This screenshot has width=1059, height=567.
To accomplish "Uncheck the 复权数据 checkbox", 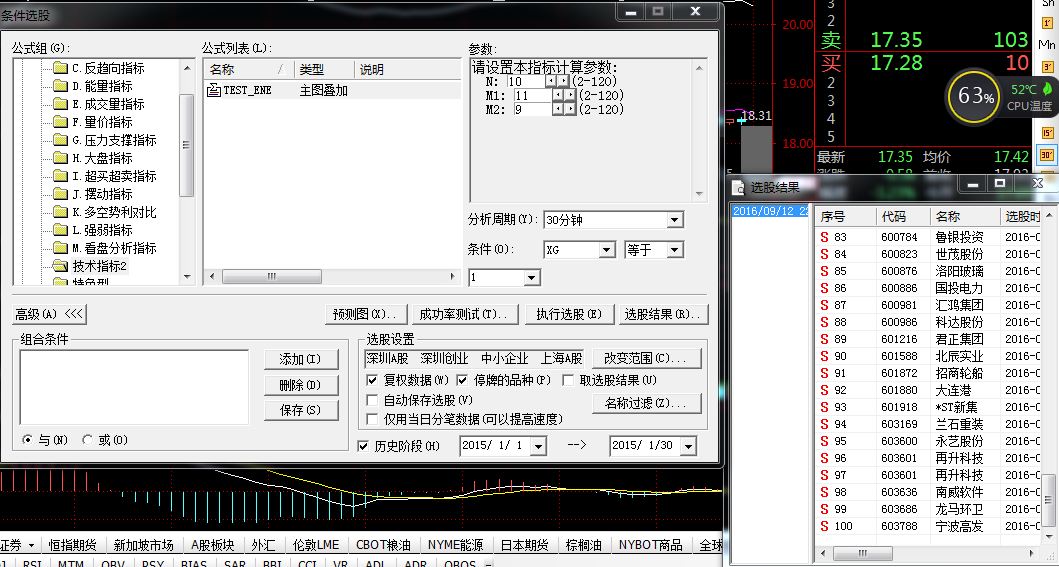I will pos(373,380).
